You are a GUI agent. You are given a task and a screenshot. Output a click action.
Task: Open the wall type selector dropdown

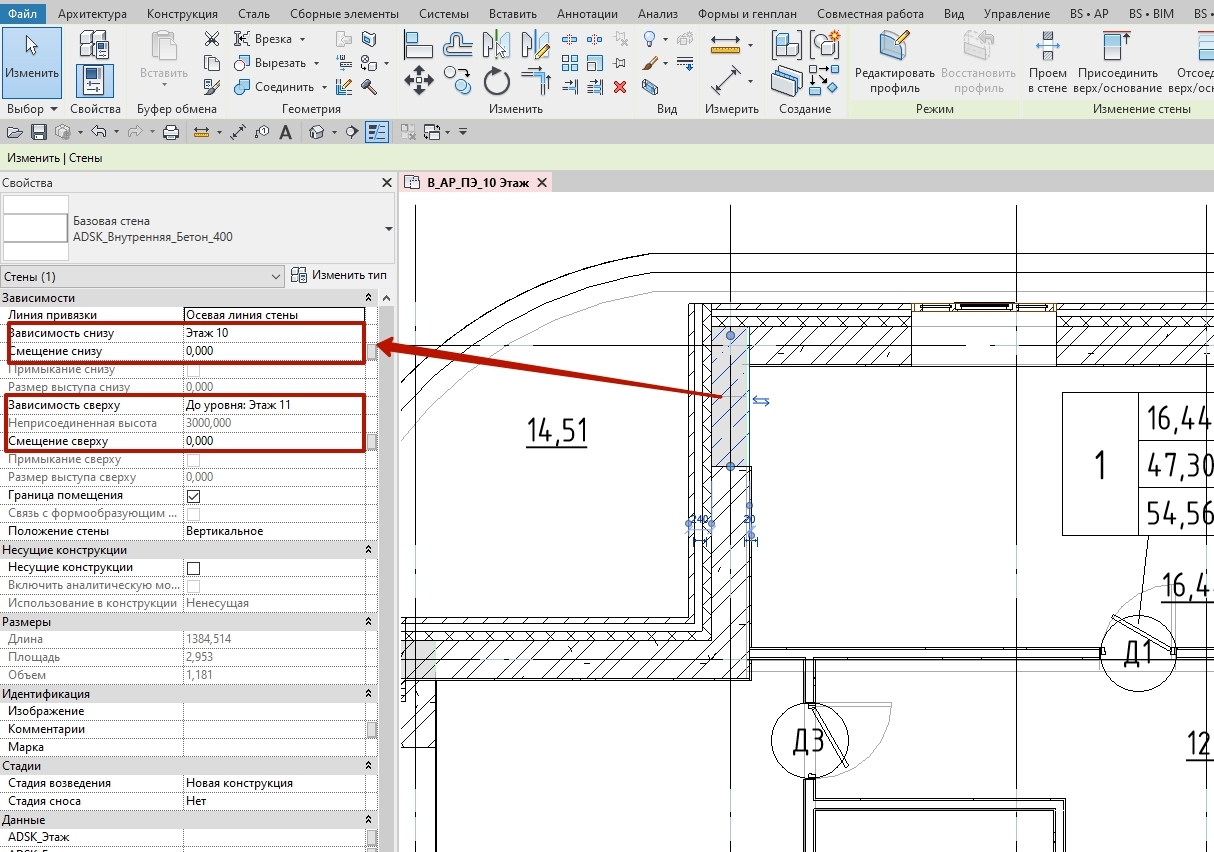(389, 228)
